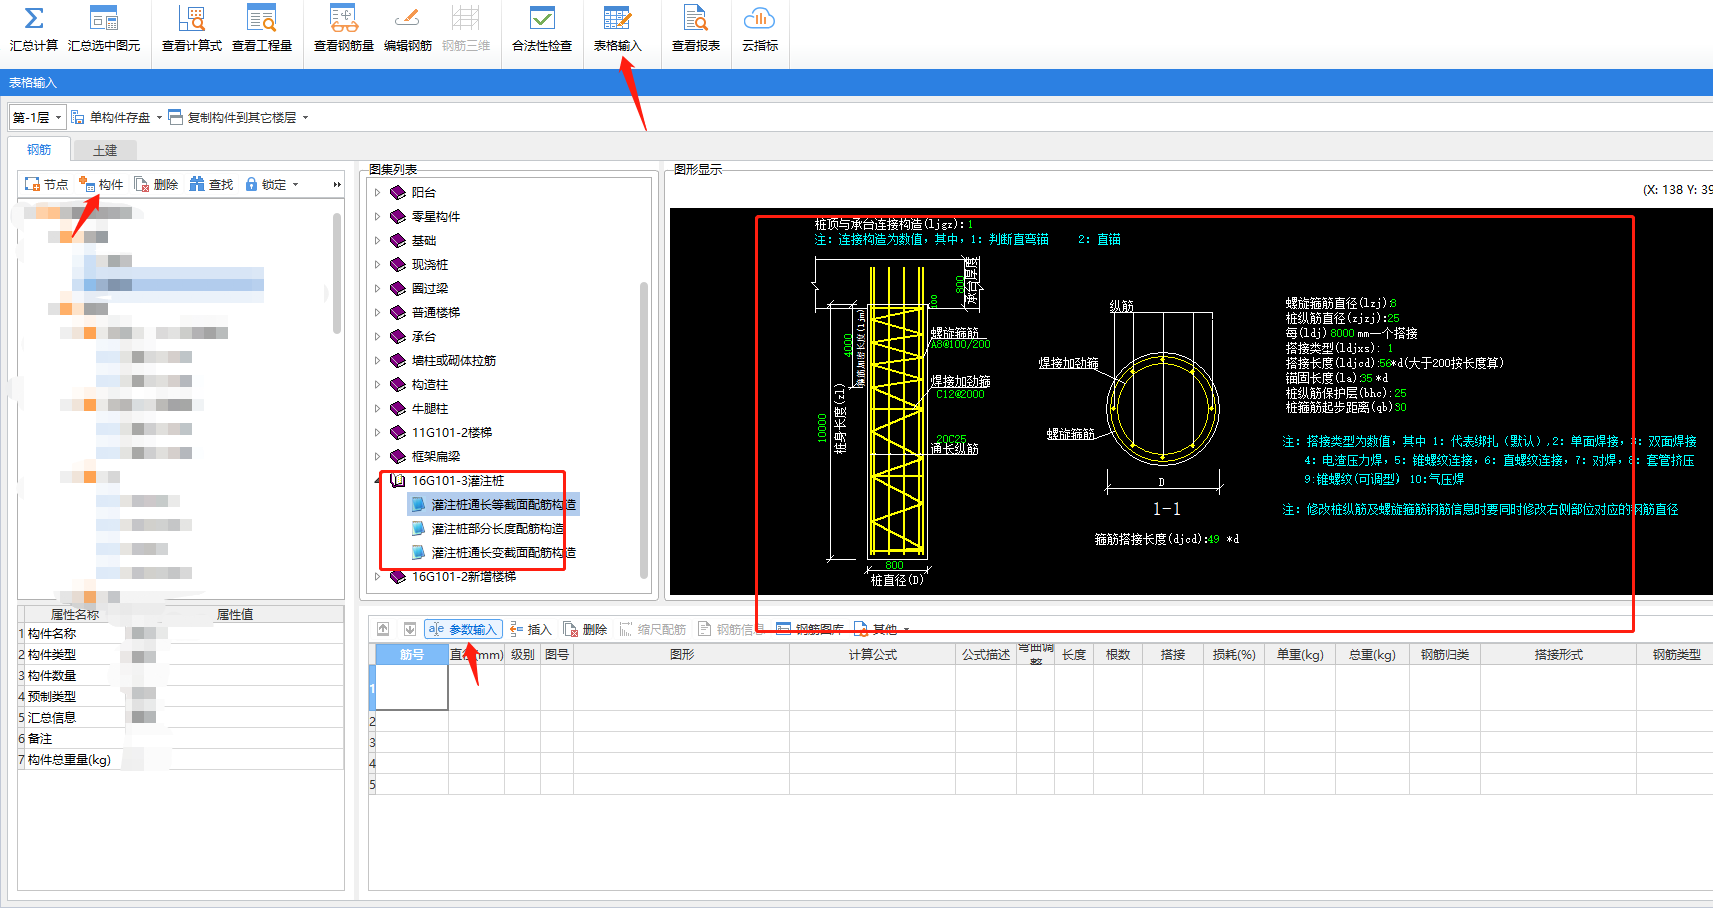Collapse the 16G101-3灌注桩 node

tap(378, 480)
